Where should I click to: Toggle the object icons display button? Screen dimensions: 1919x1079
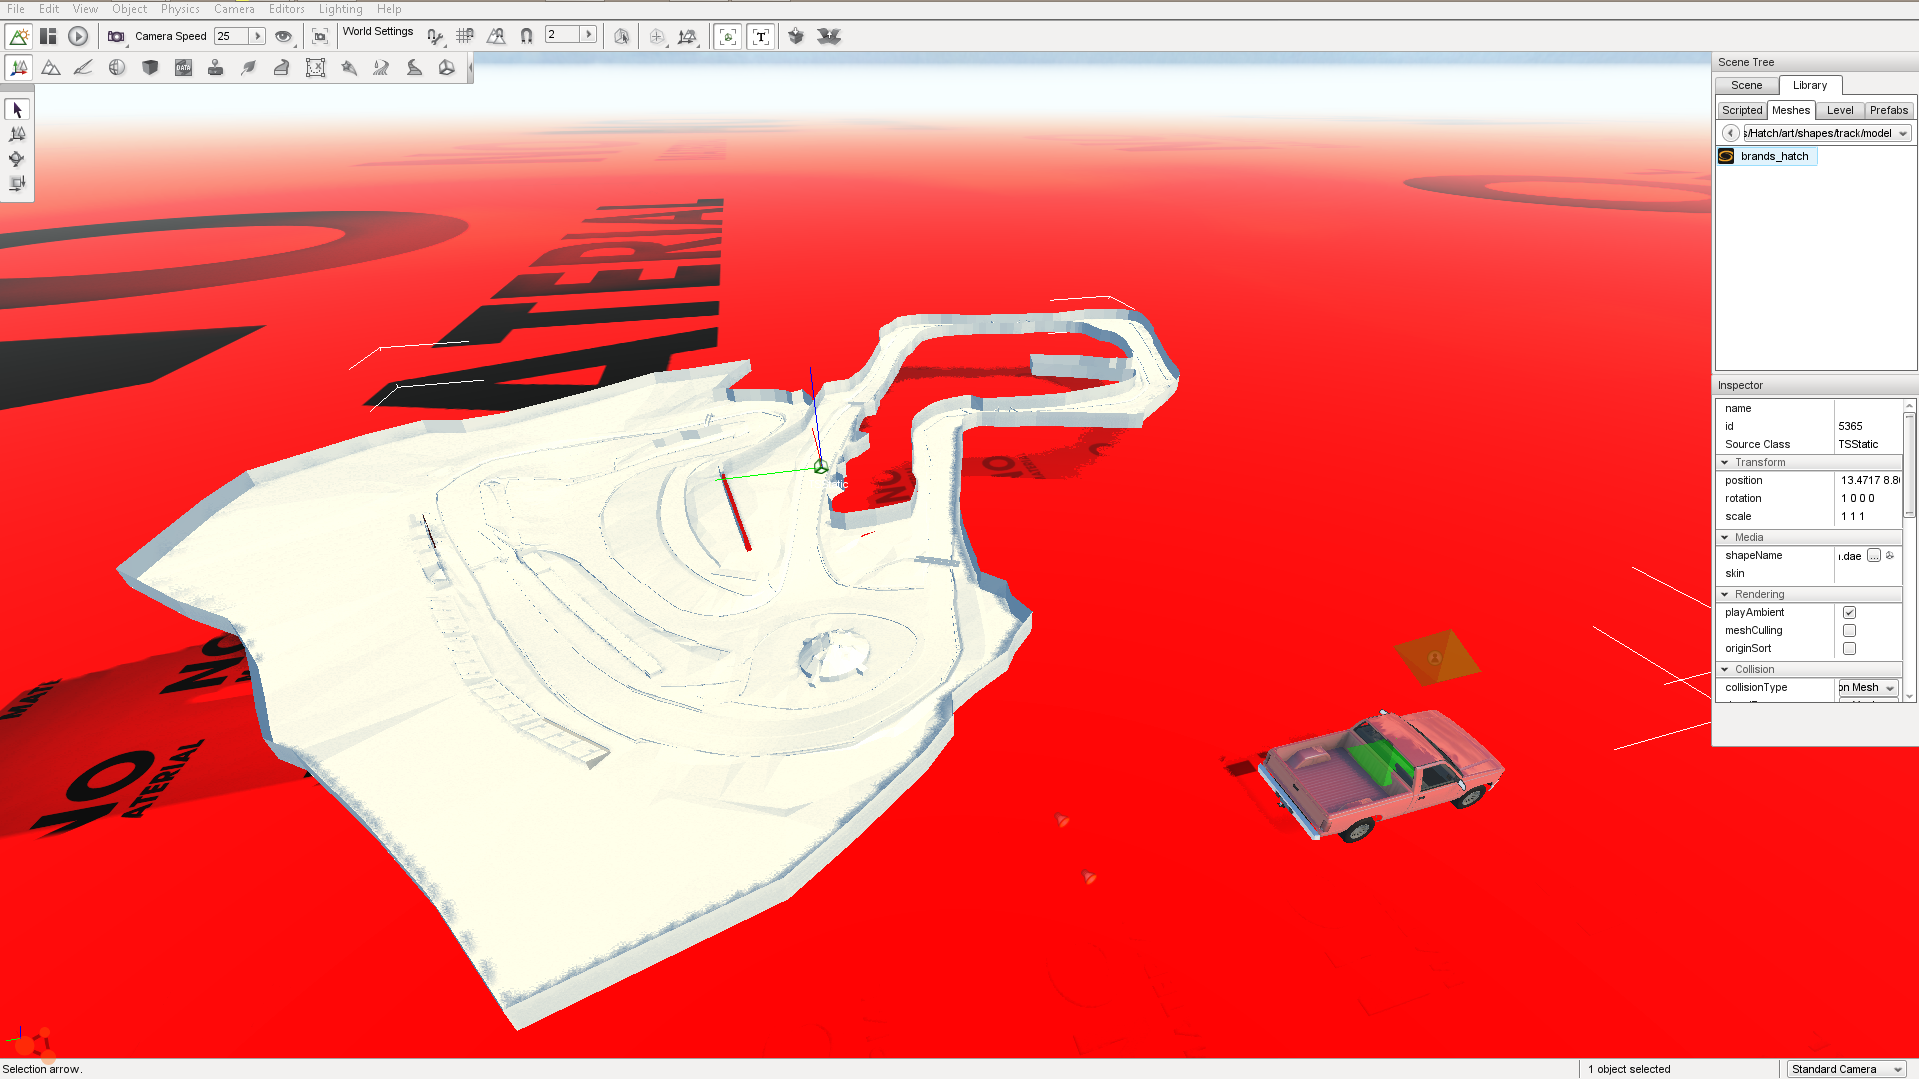click(x=728, y=37)
